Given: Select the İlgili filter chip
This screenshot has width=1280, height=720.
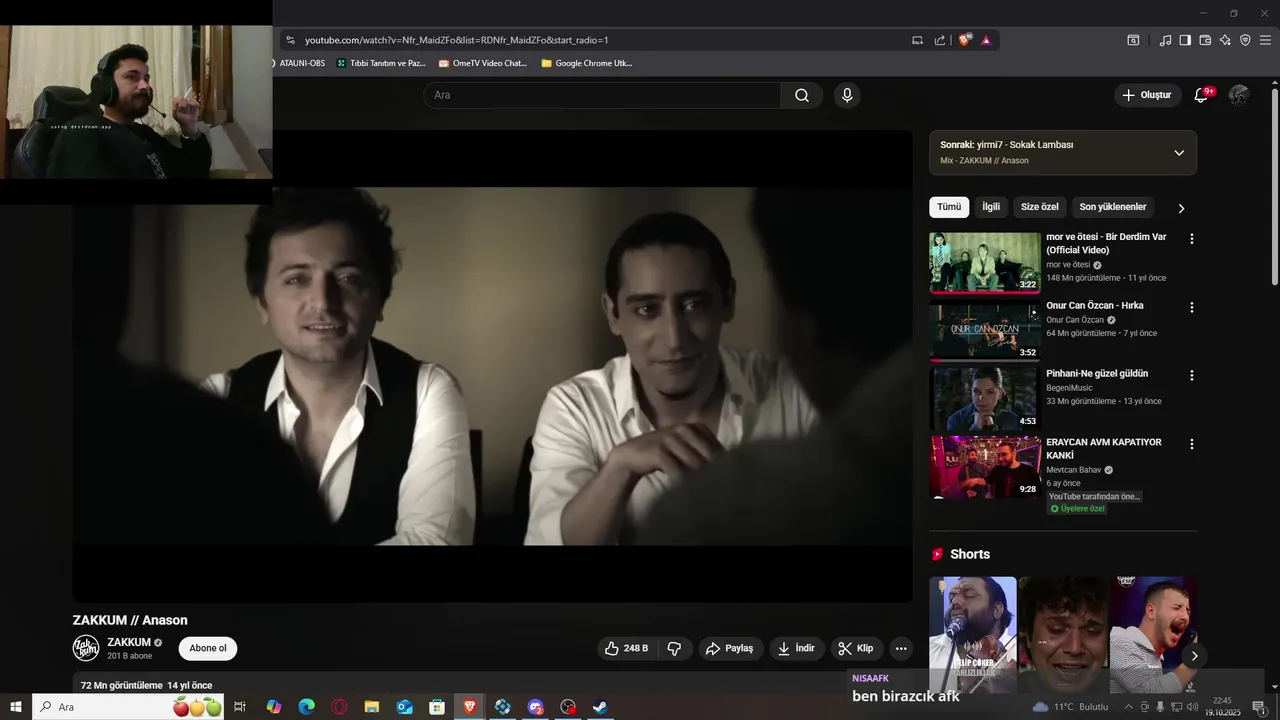Looking at the screenshot, I should click(x=991, y=207).
